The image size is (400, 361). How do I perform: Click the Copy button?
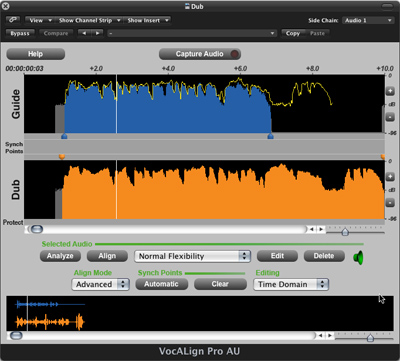tap(293, 33)
